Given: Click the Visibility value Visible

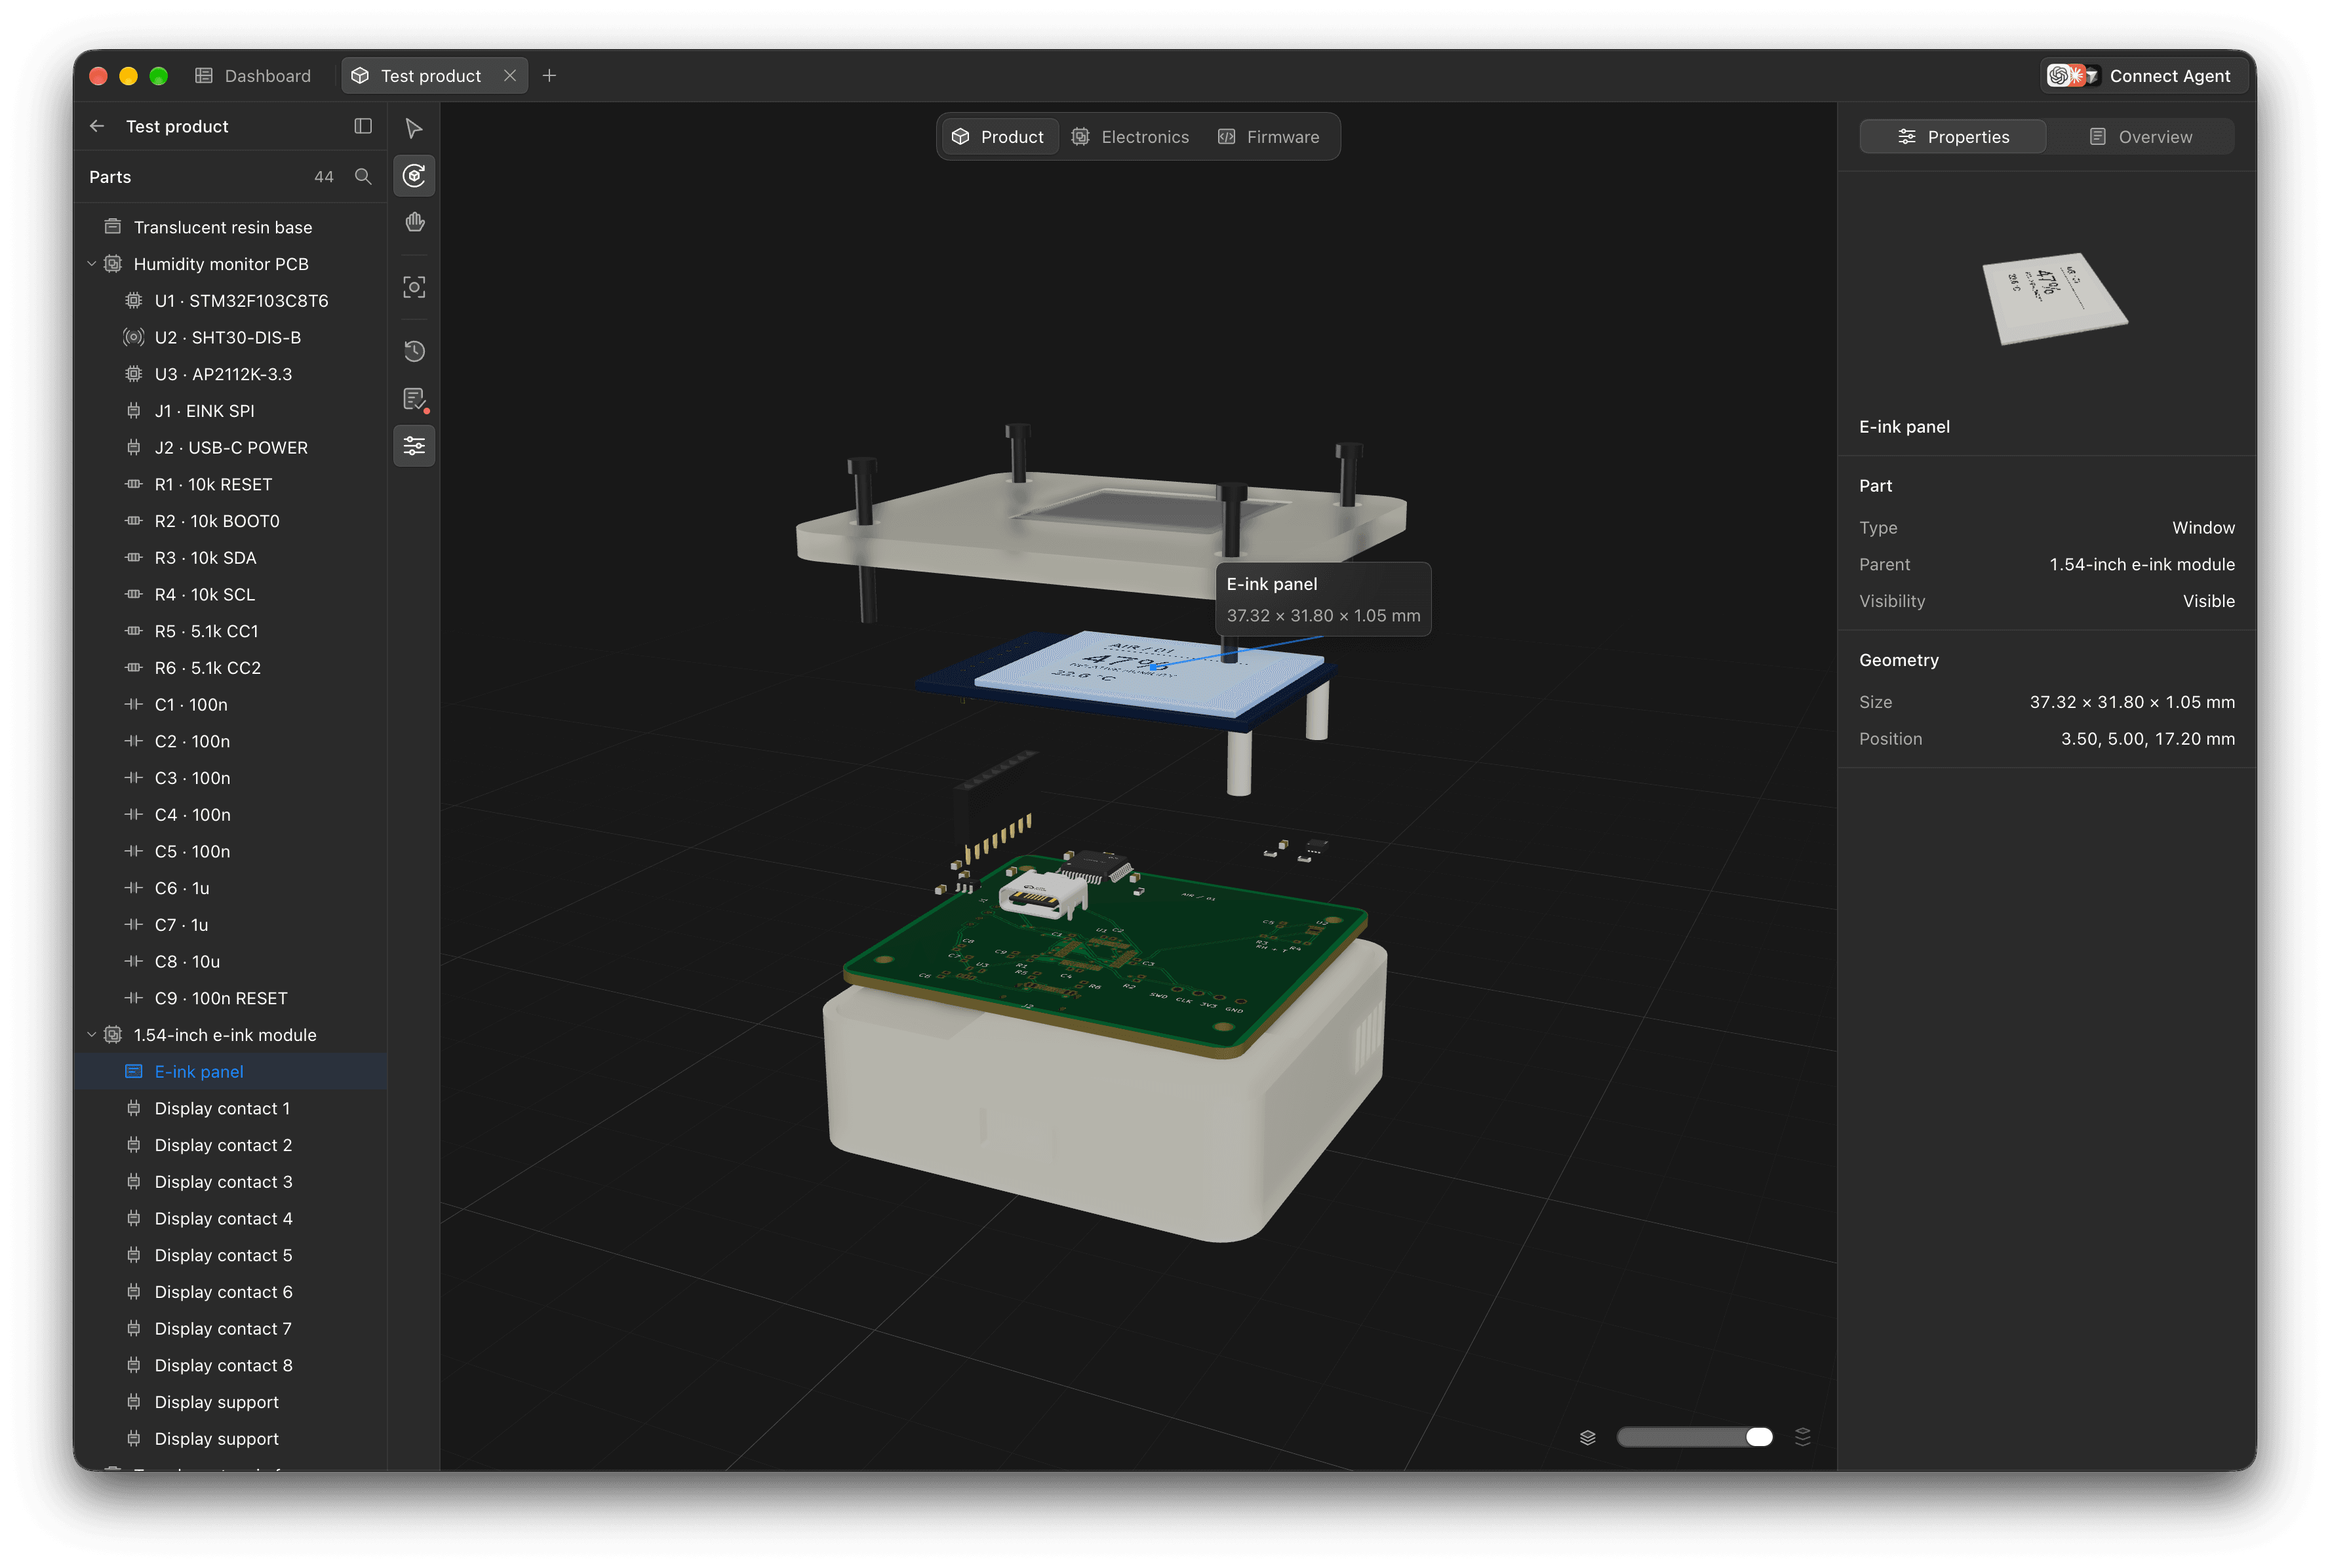Looking at the screenshot, I should pos(2208,602).
